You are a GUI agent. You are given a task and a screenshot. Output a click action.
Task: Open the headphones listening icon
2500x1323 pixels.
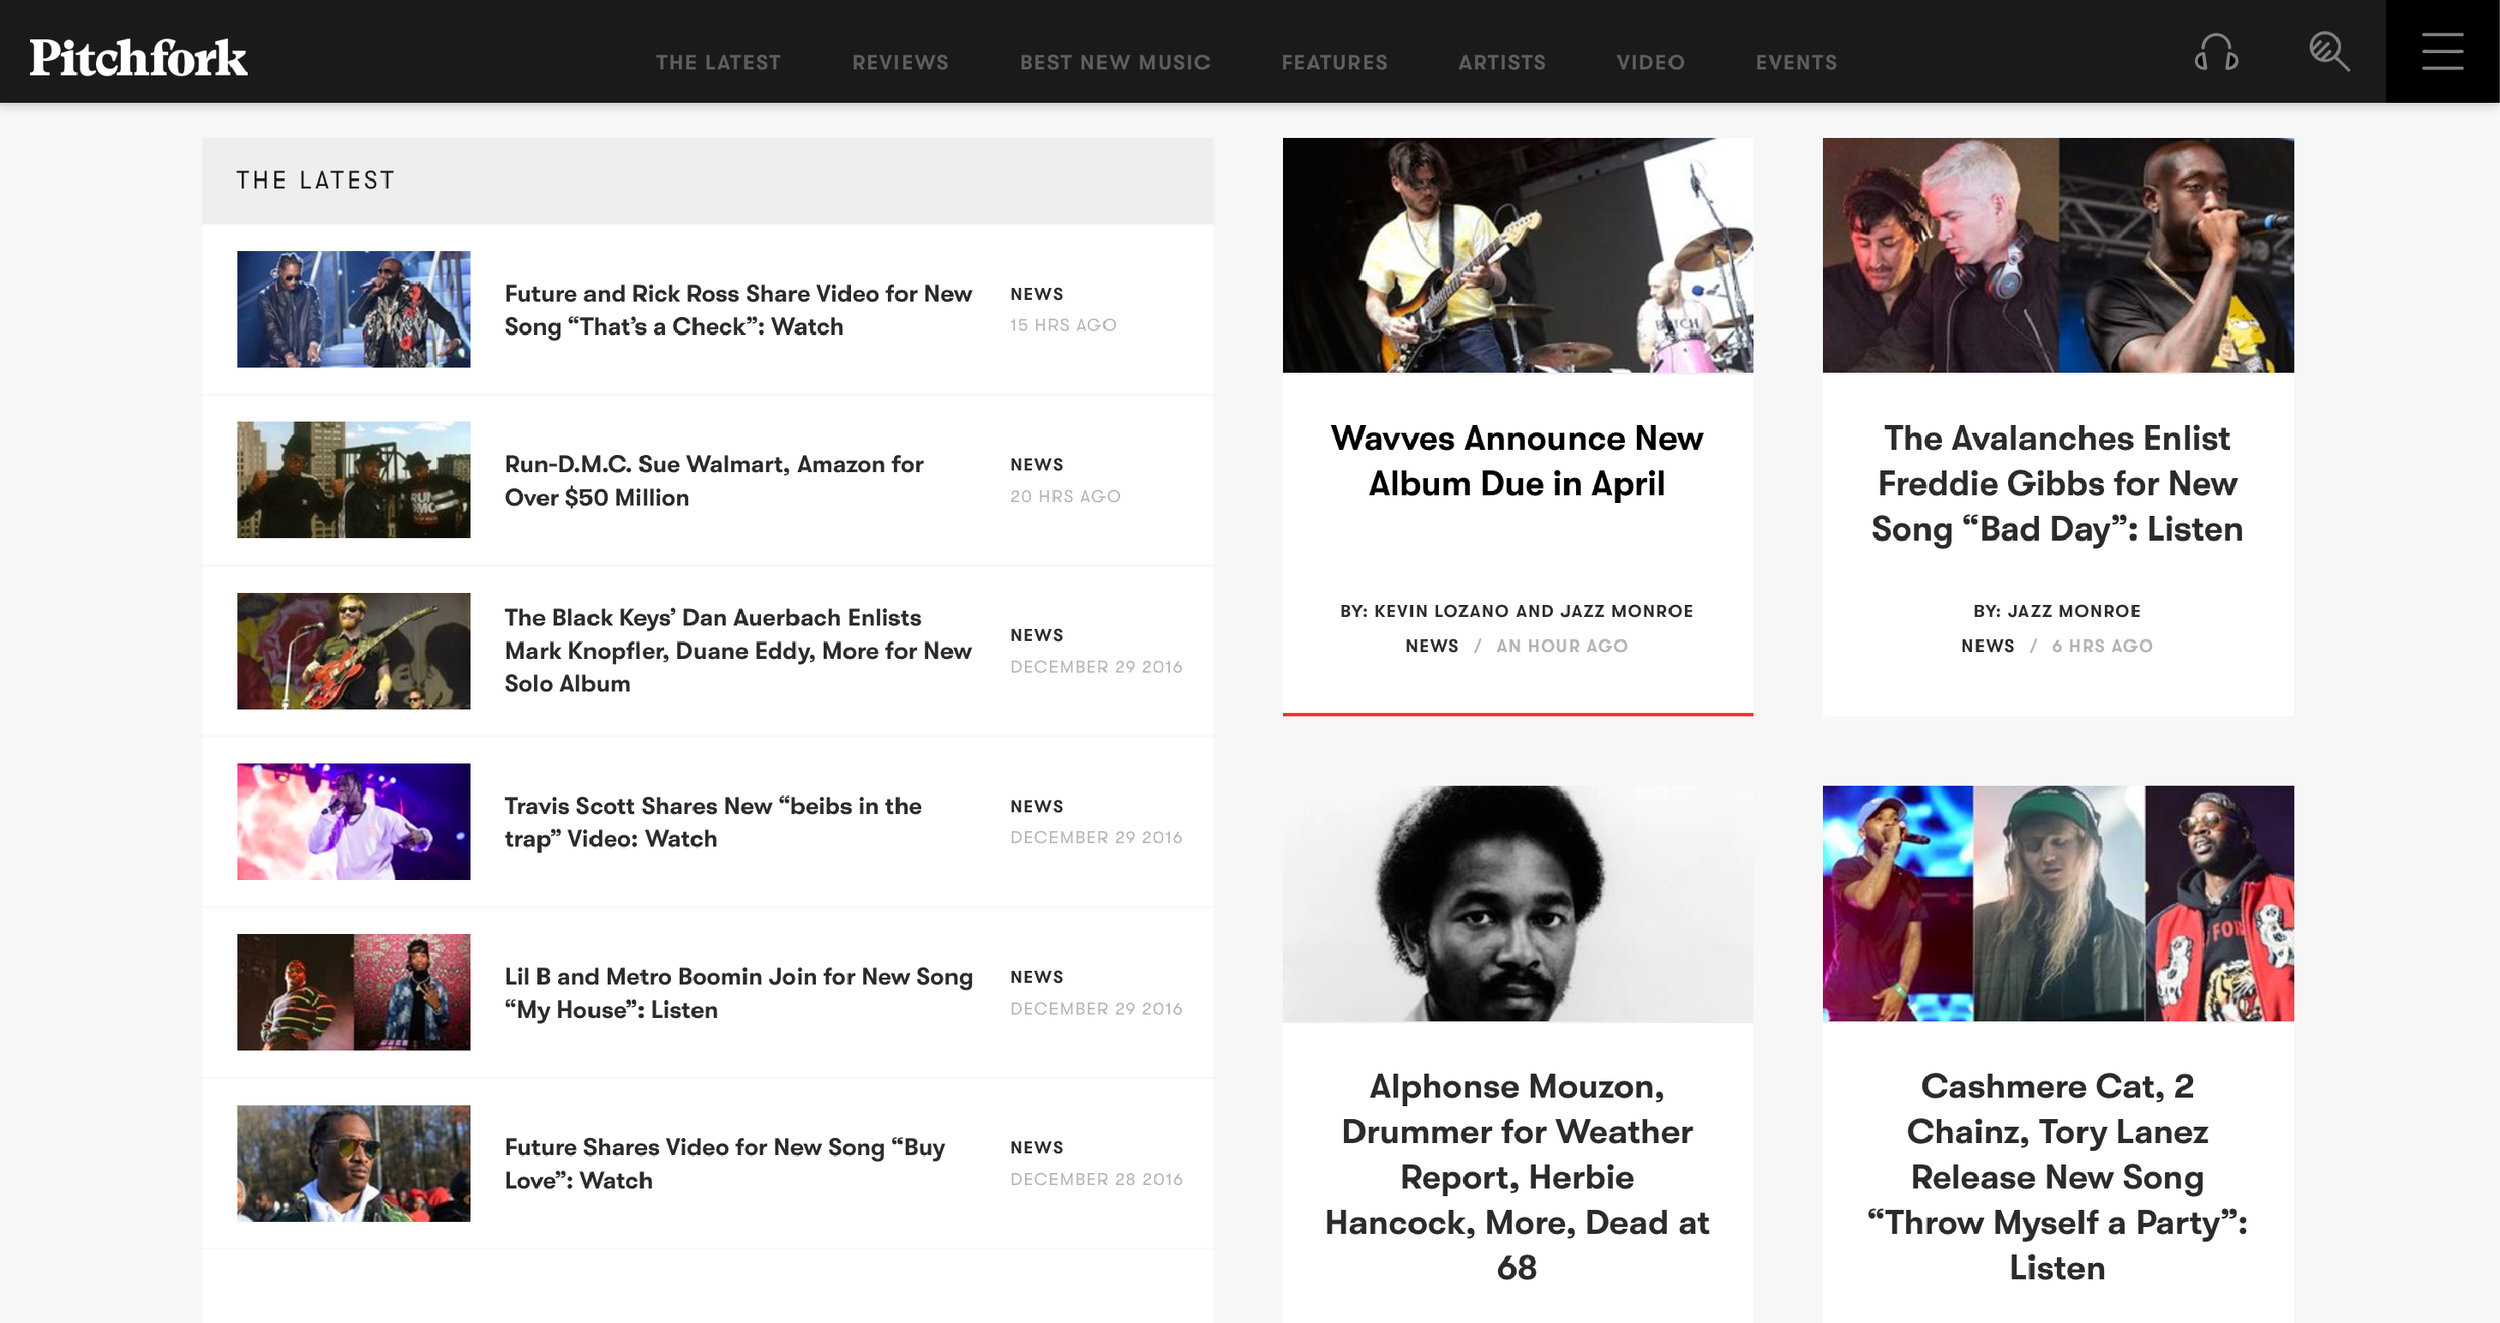[2216, 52]
